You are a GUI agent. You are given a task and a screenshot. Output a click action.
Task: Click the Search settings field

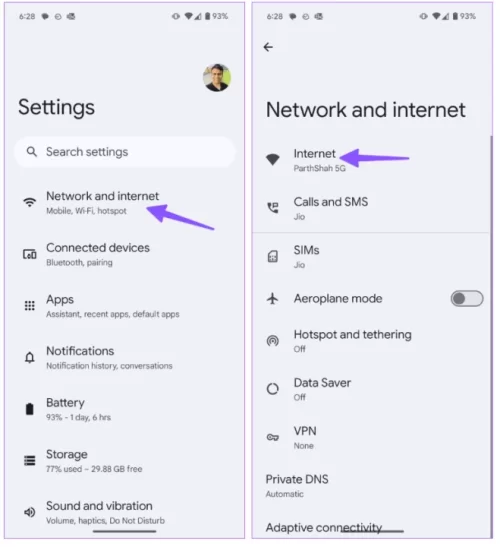coord(125,152)
